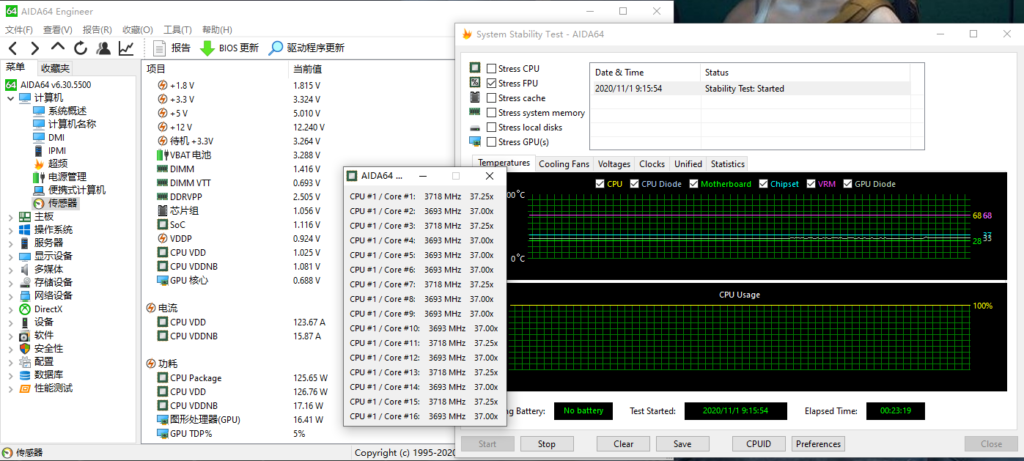1024x461 pixels.
Task: Toggle Motherboard graph checkbox
Action: (694, 184)
